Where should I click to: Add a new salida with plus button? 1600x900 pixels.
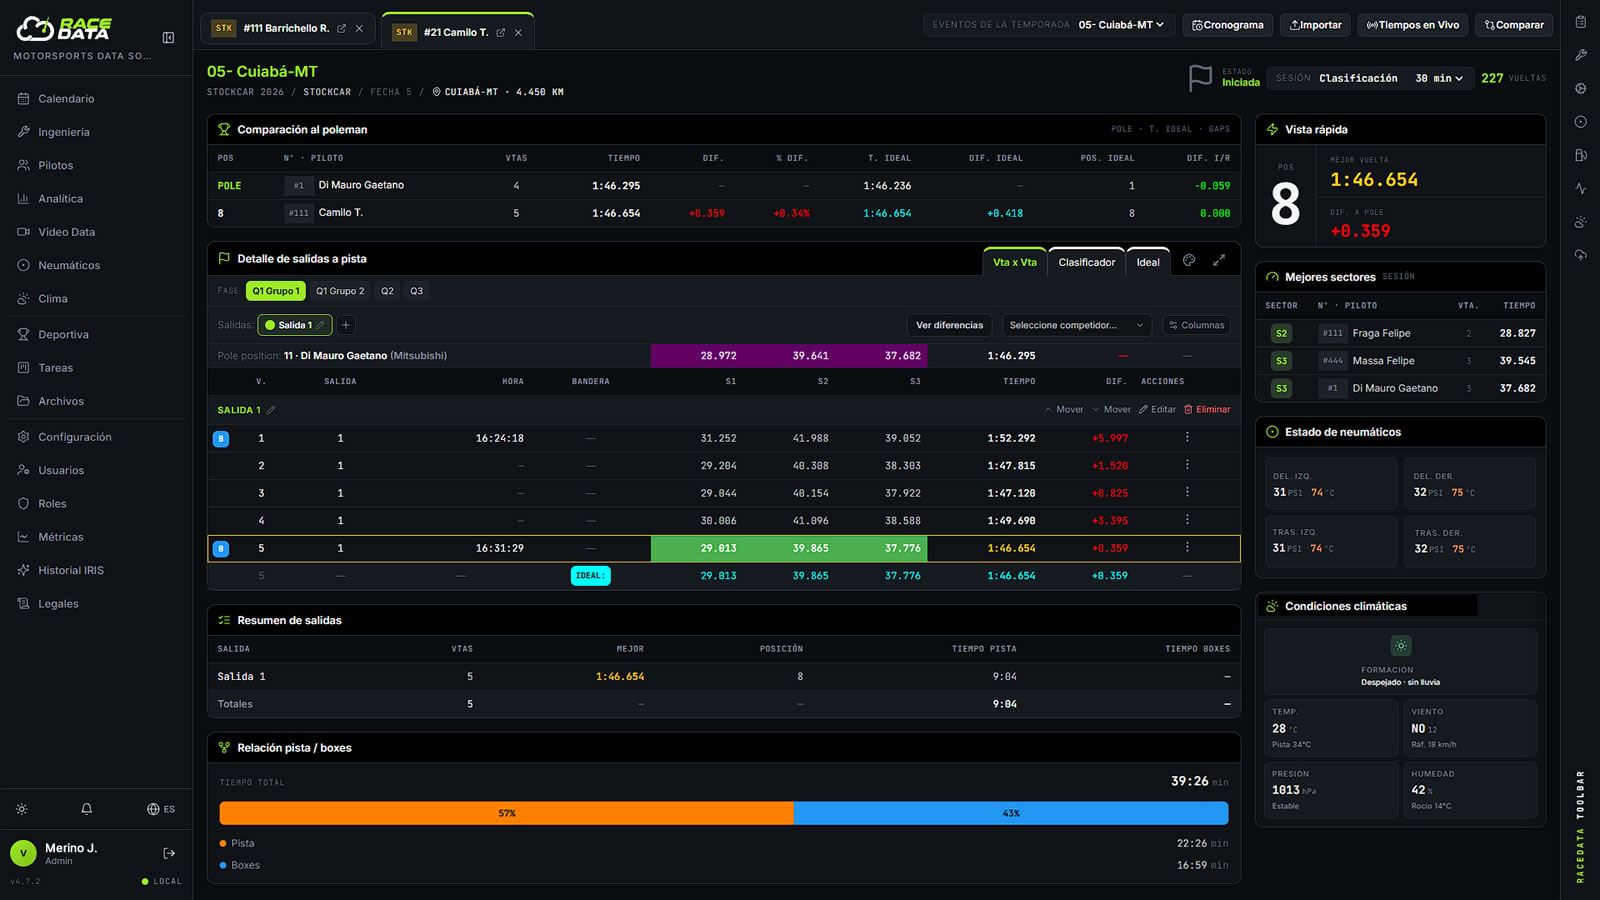click(346, 325)
